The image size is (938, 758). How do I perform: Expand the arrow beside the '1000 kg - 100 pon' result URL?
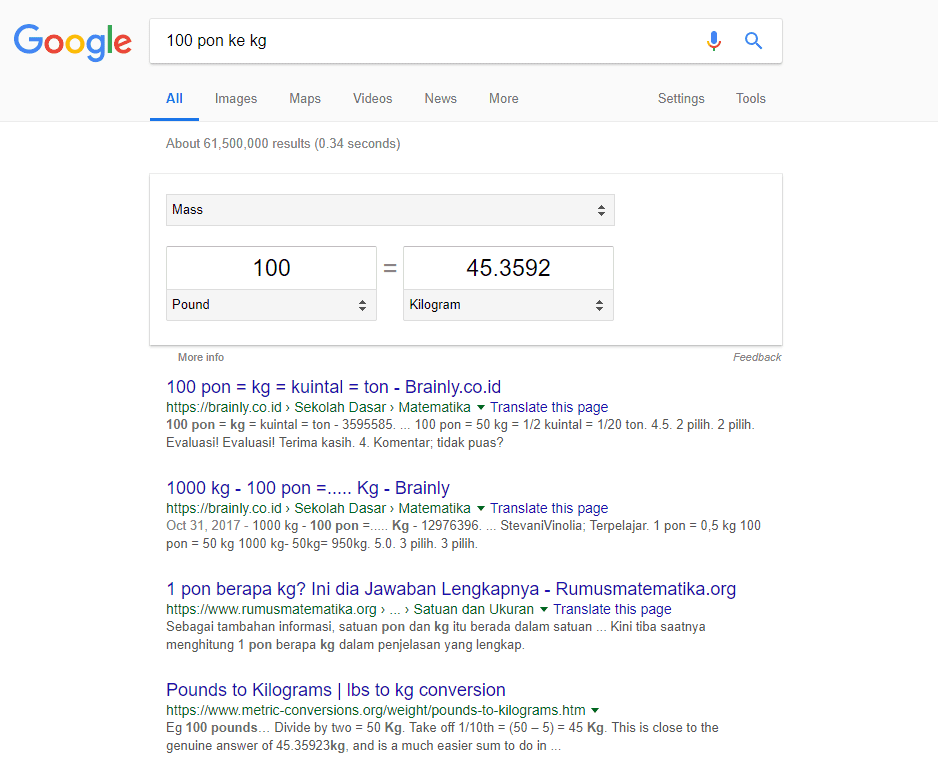[480, 509]
